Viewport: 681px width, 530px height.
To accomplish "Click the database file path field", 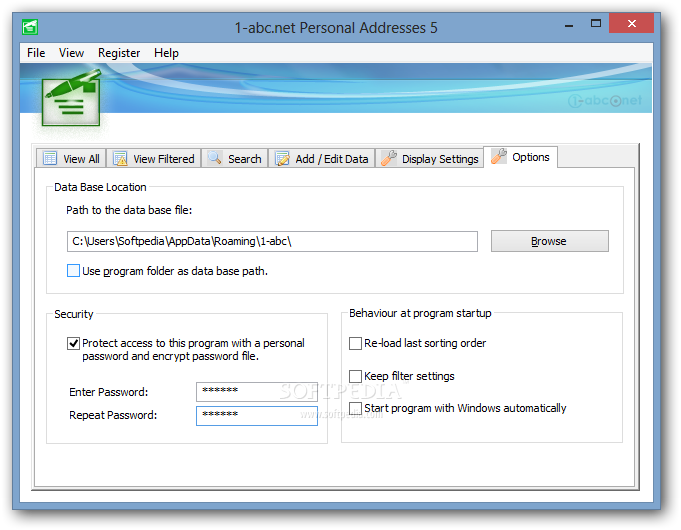I will tap(272, 241).
